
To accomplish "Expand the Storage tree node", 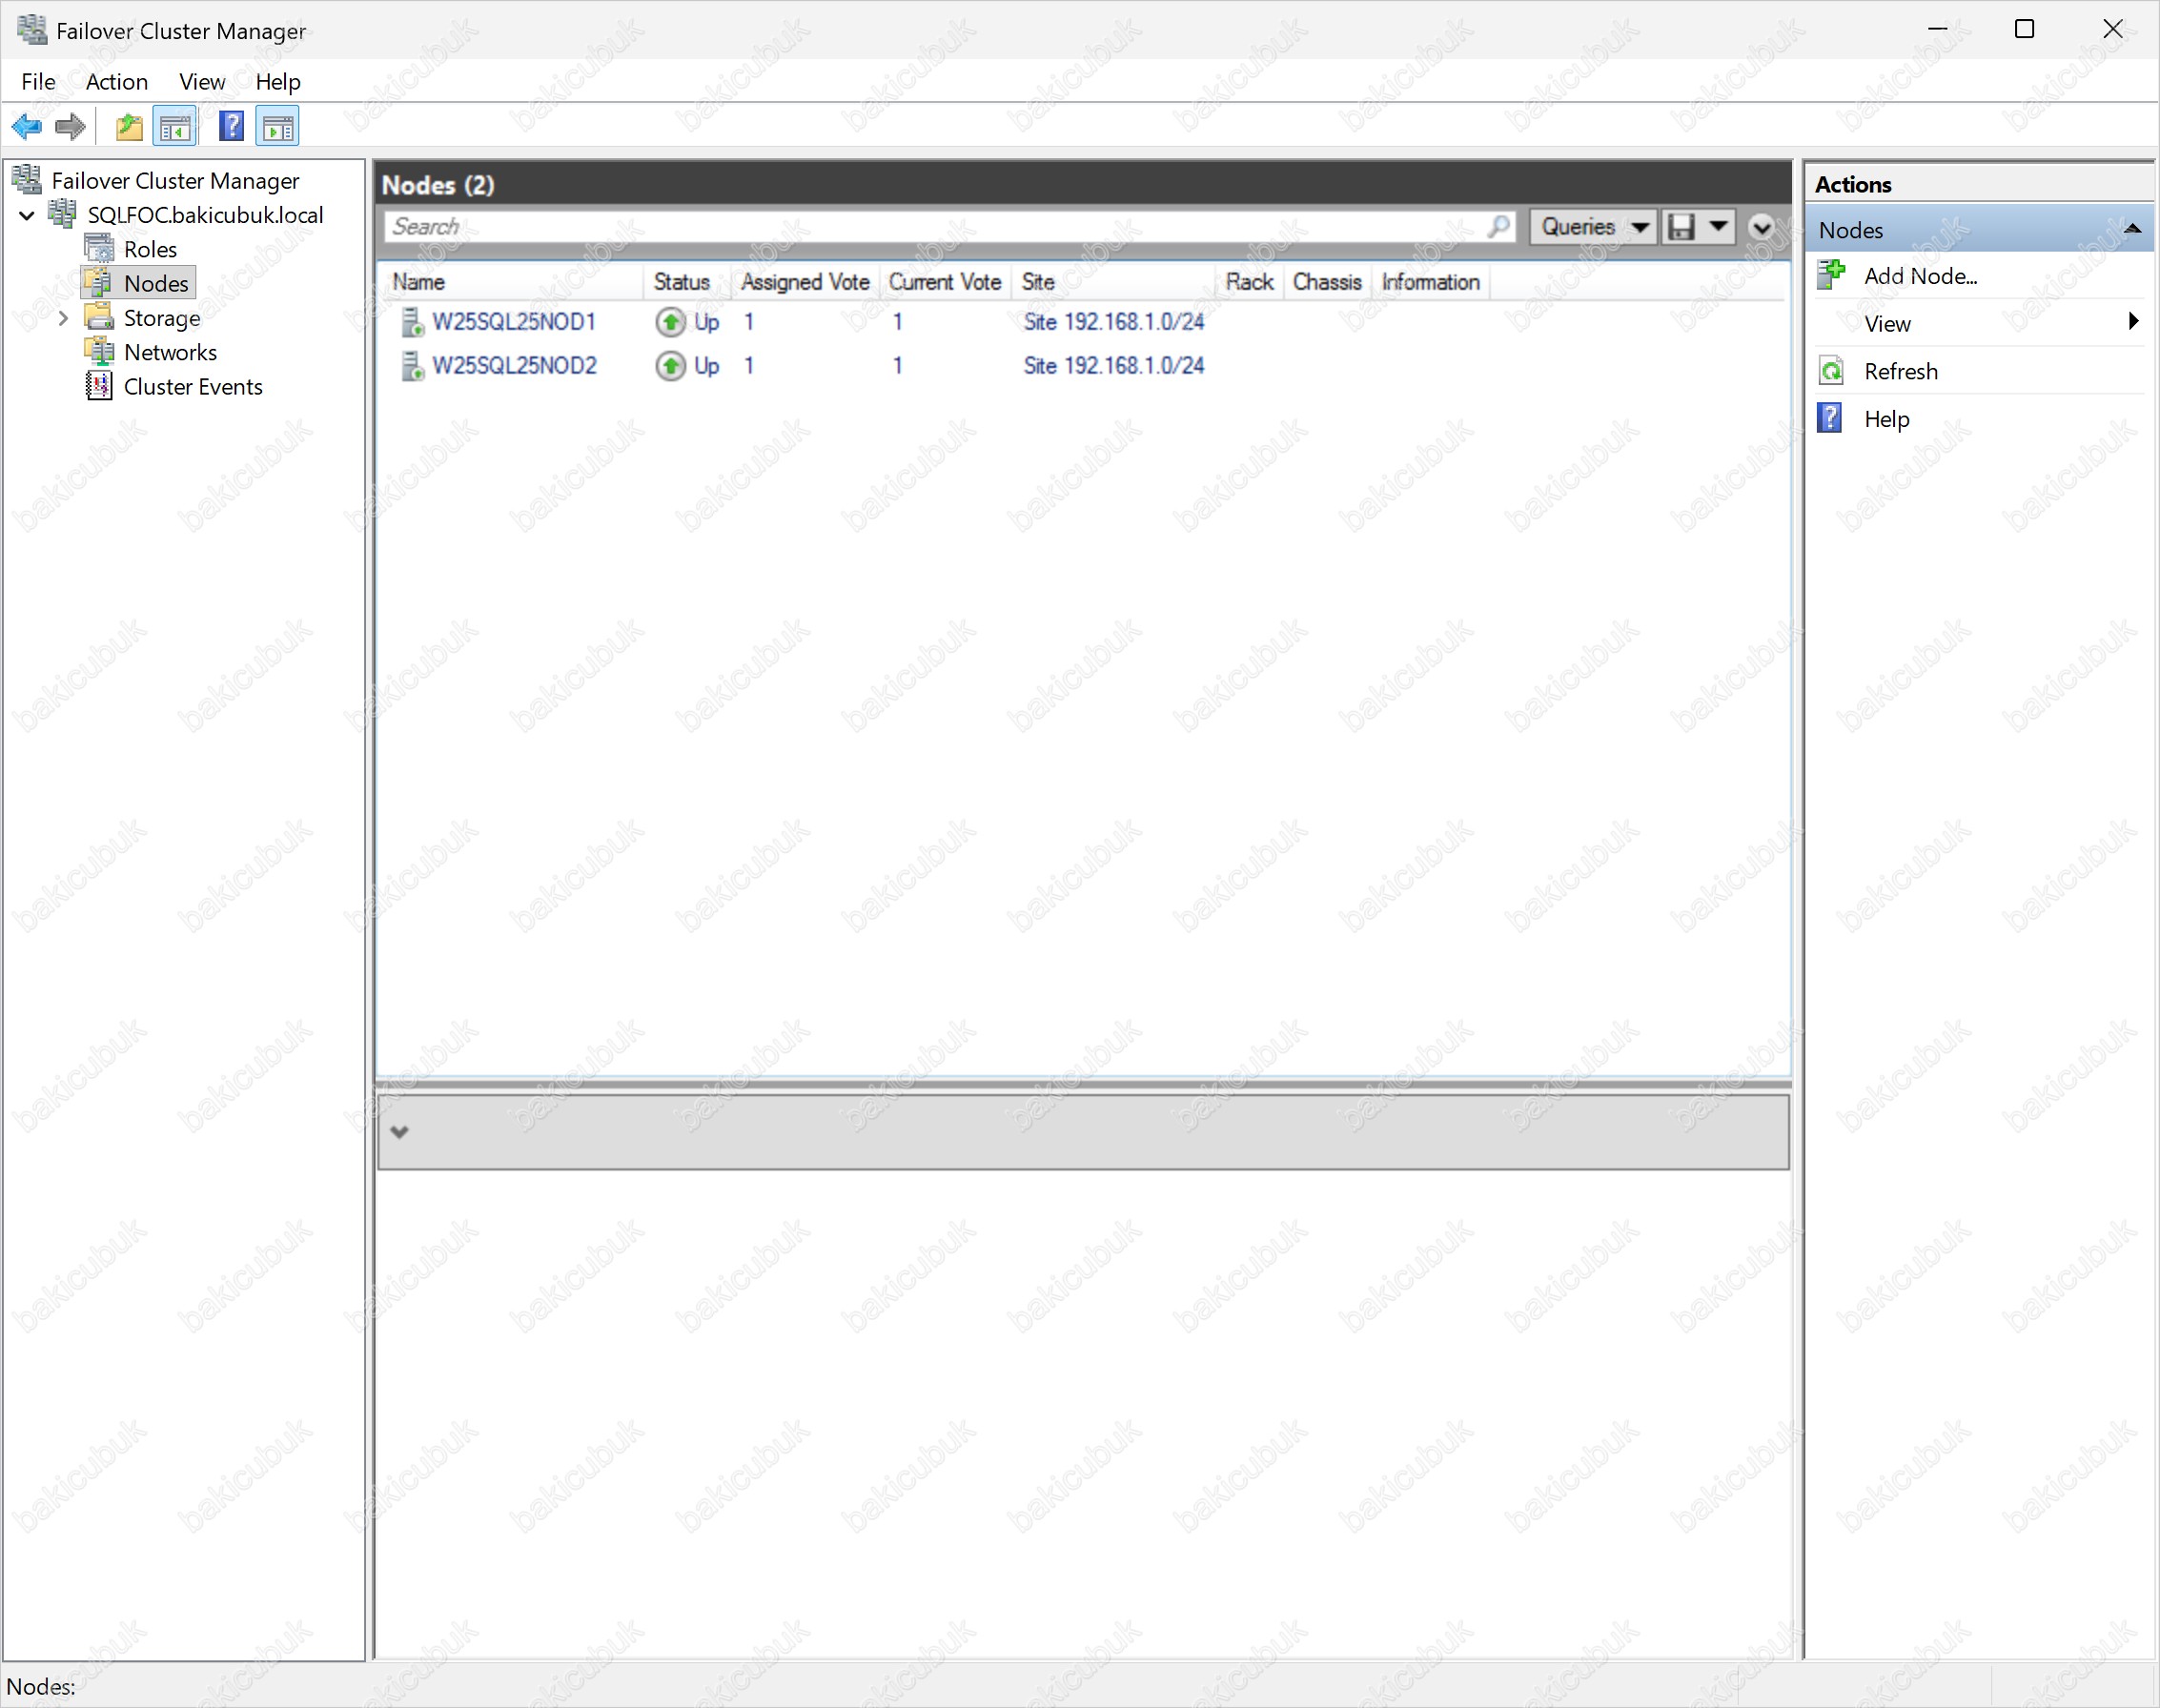I will (x=63, y=318).
